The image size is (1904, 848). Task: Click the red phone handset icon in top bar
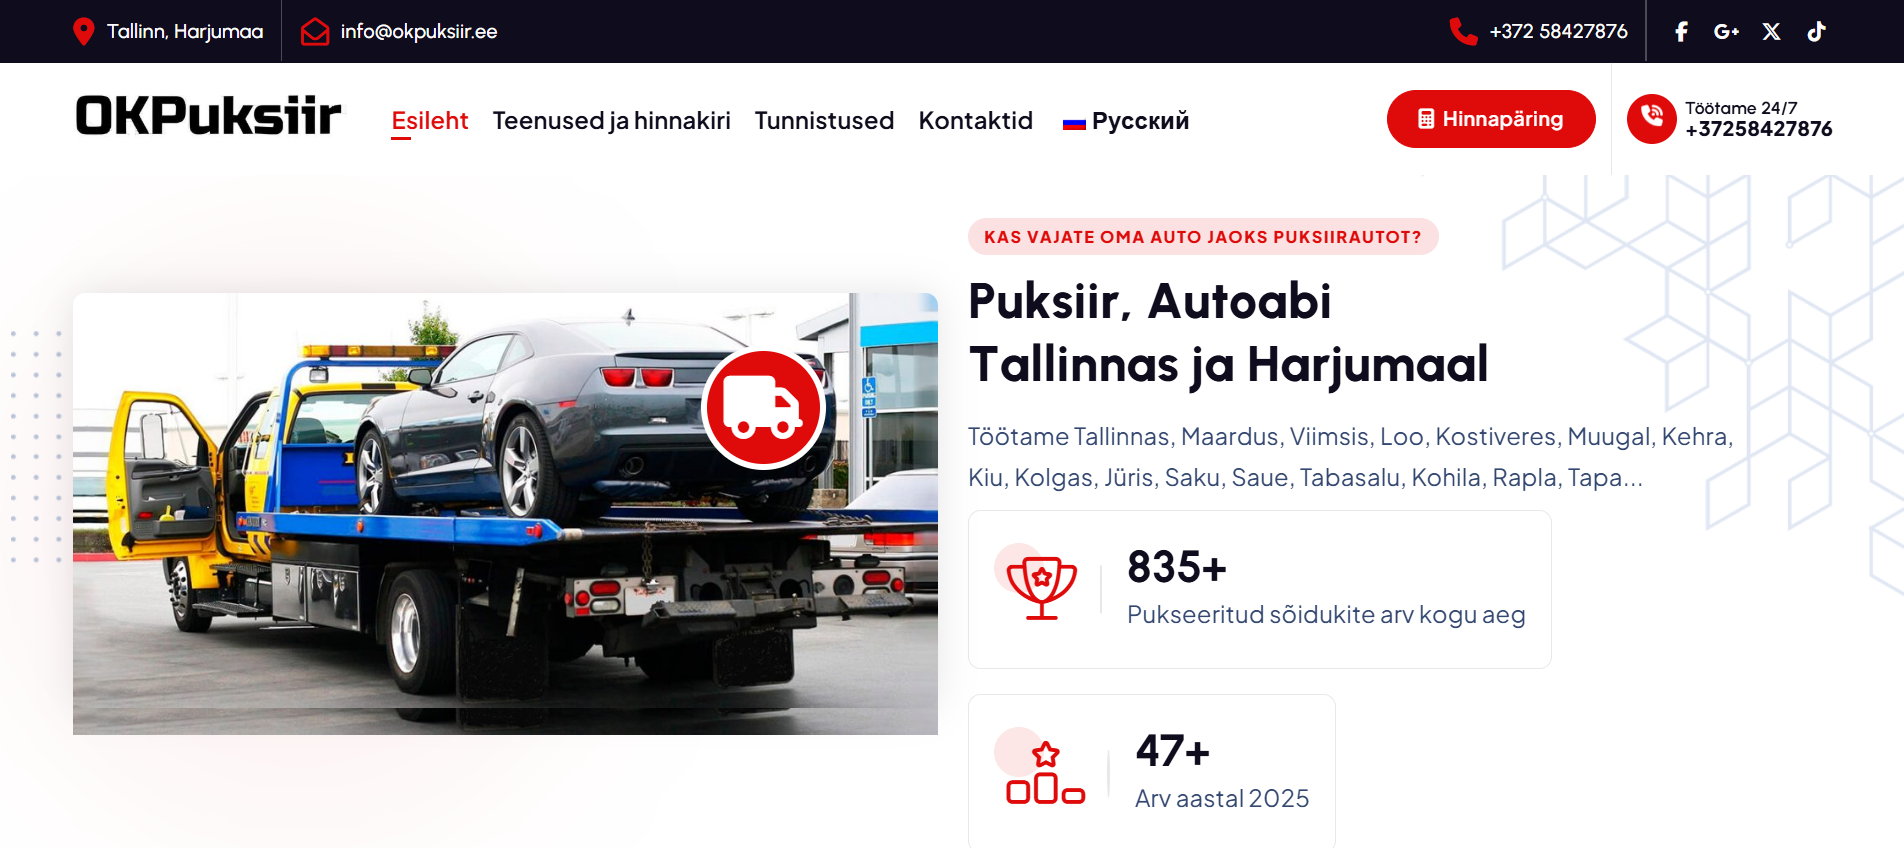1463,32
